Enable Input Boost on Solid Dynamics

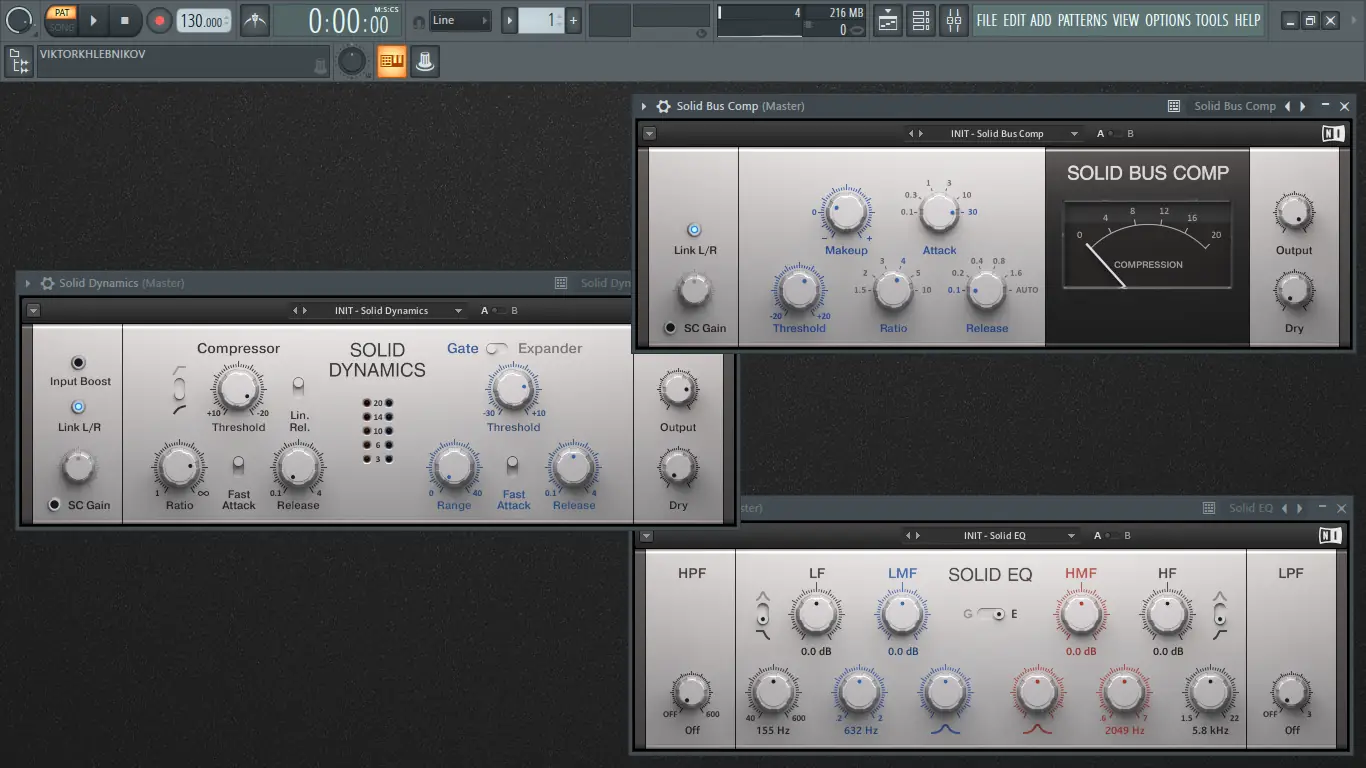point(78,363)
